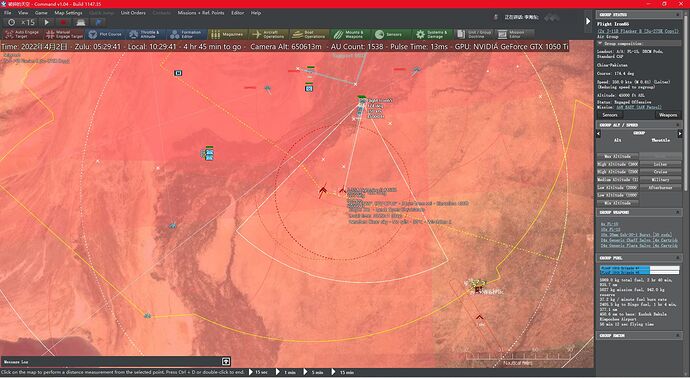This screenshot has width=690, height=378.
Task: Open Throttle & Altitude settings
Action: pyautogui.click(x=146, y=34)
